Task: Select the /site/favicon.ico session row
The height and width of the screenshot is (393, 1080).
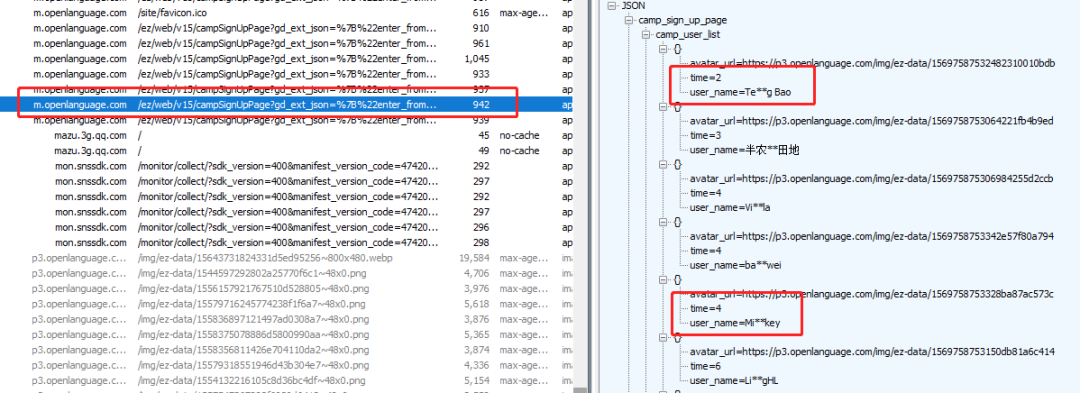Action: [x=286, y=12]
